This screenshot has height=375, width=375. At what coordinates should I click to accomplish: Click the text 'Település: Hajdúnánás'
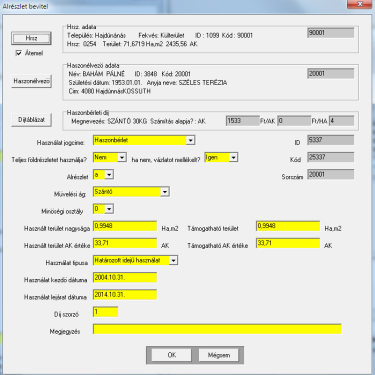pyautogui.click(x=96, y=35)
